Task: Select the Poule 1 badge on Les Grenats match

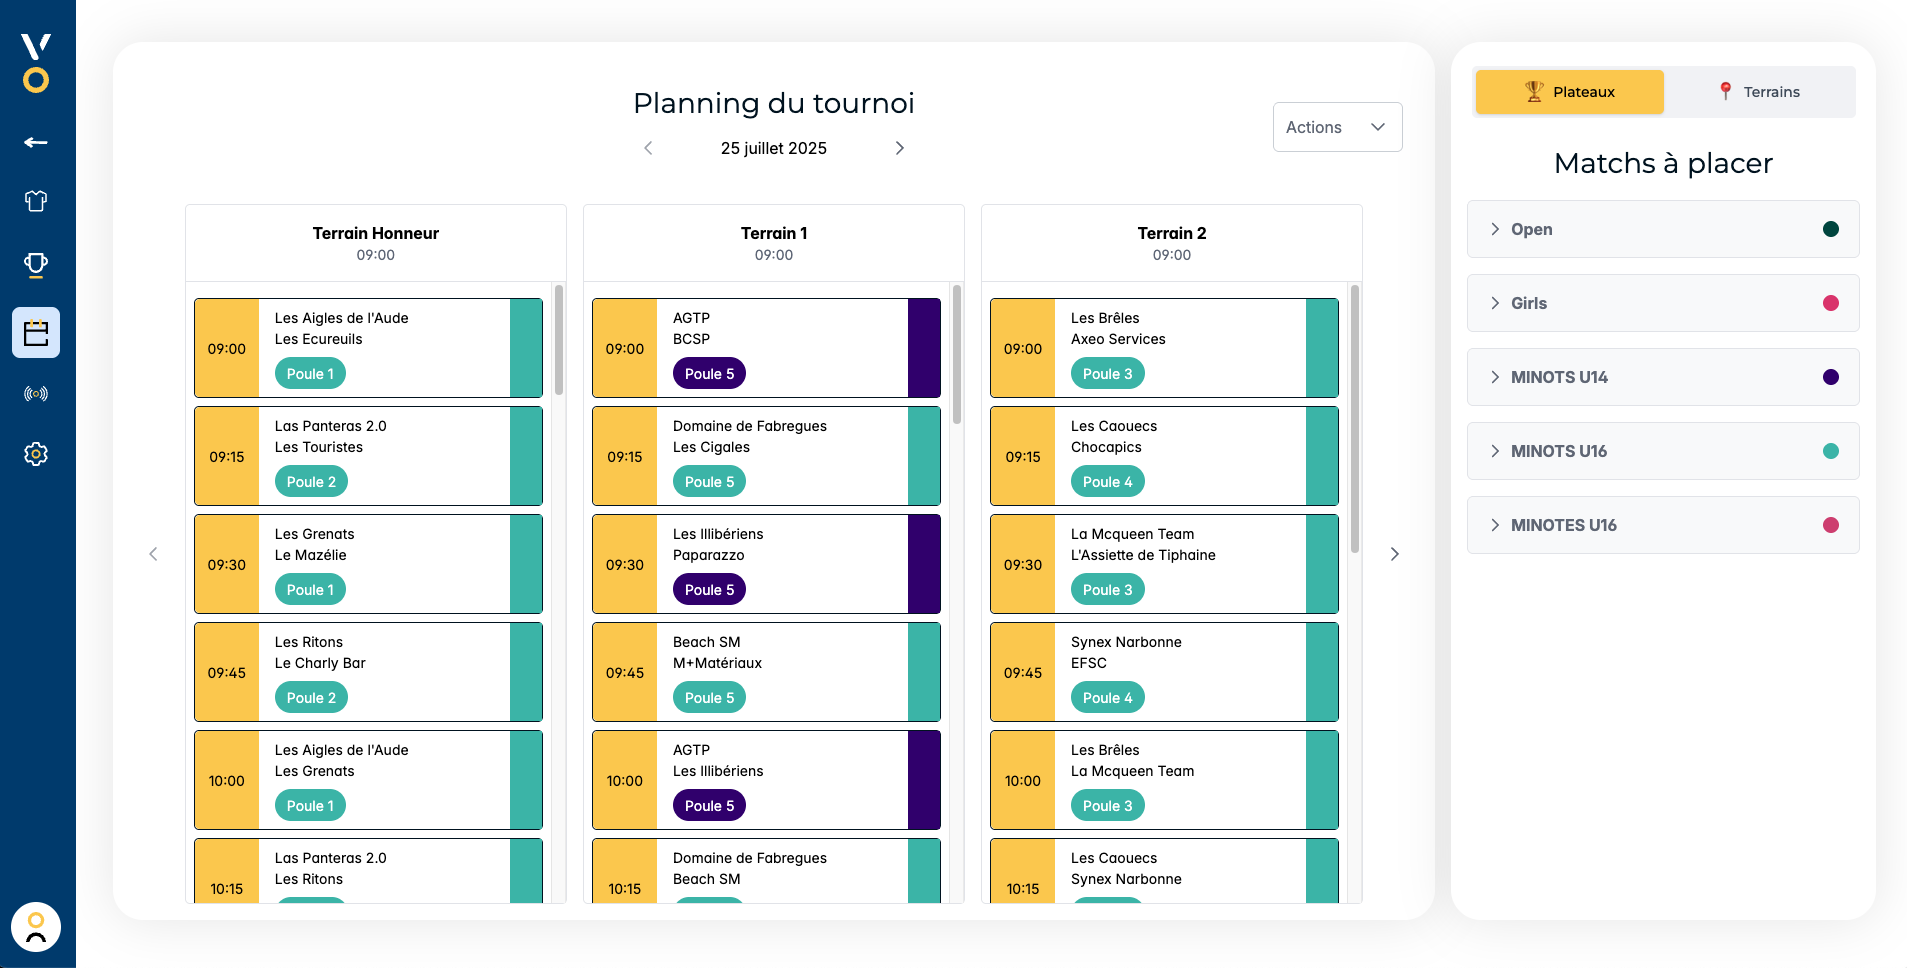Action: [x=310, y=589]
